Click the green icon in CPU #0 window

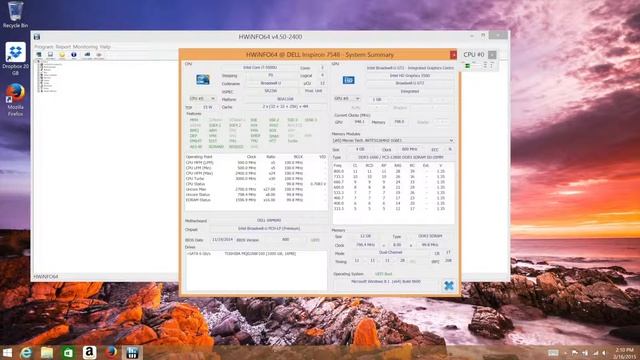(x=467, y=65)
